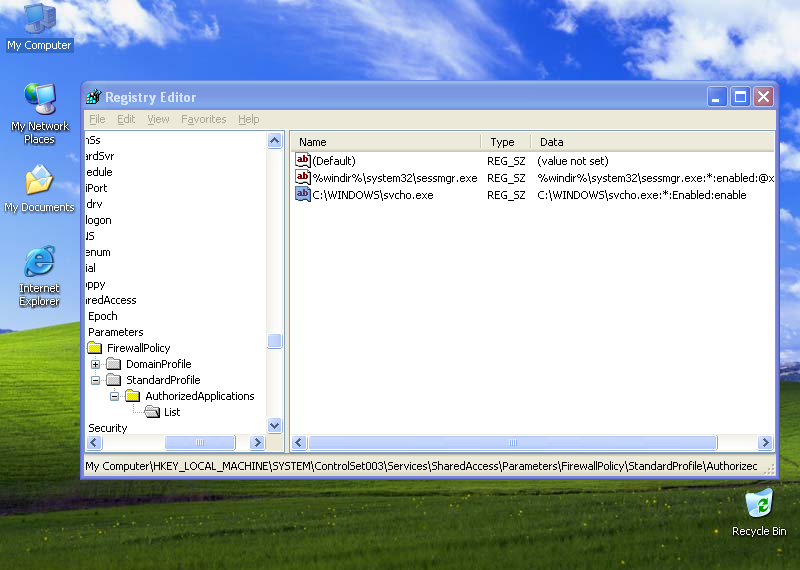Click 'C:\WINDOWS\svcho.exe:*:Enabled:enable' data cell
Screen dimensions: 800x570
tap(641, 195)
